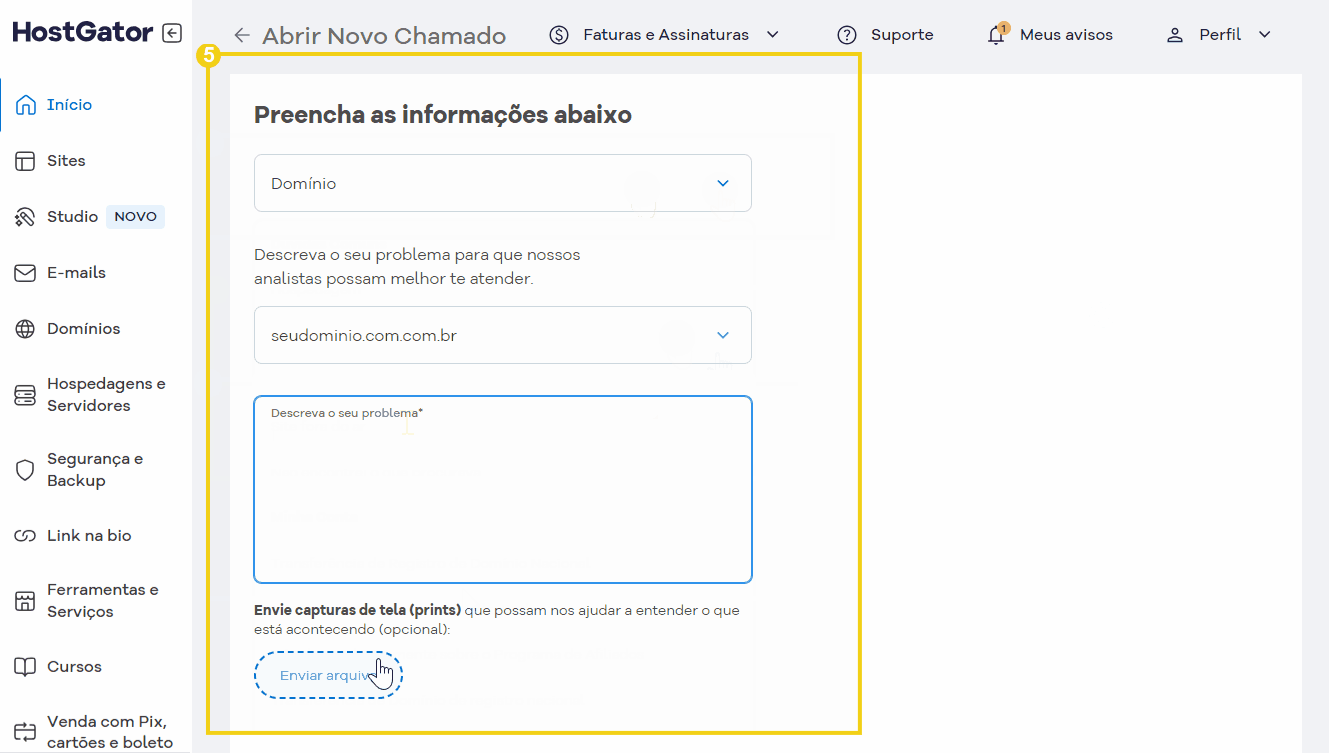Screen dimensions: 1329x753
Task: Open Hospedagens e Servidores menu item
Action: (106, 395)
